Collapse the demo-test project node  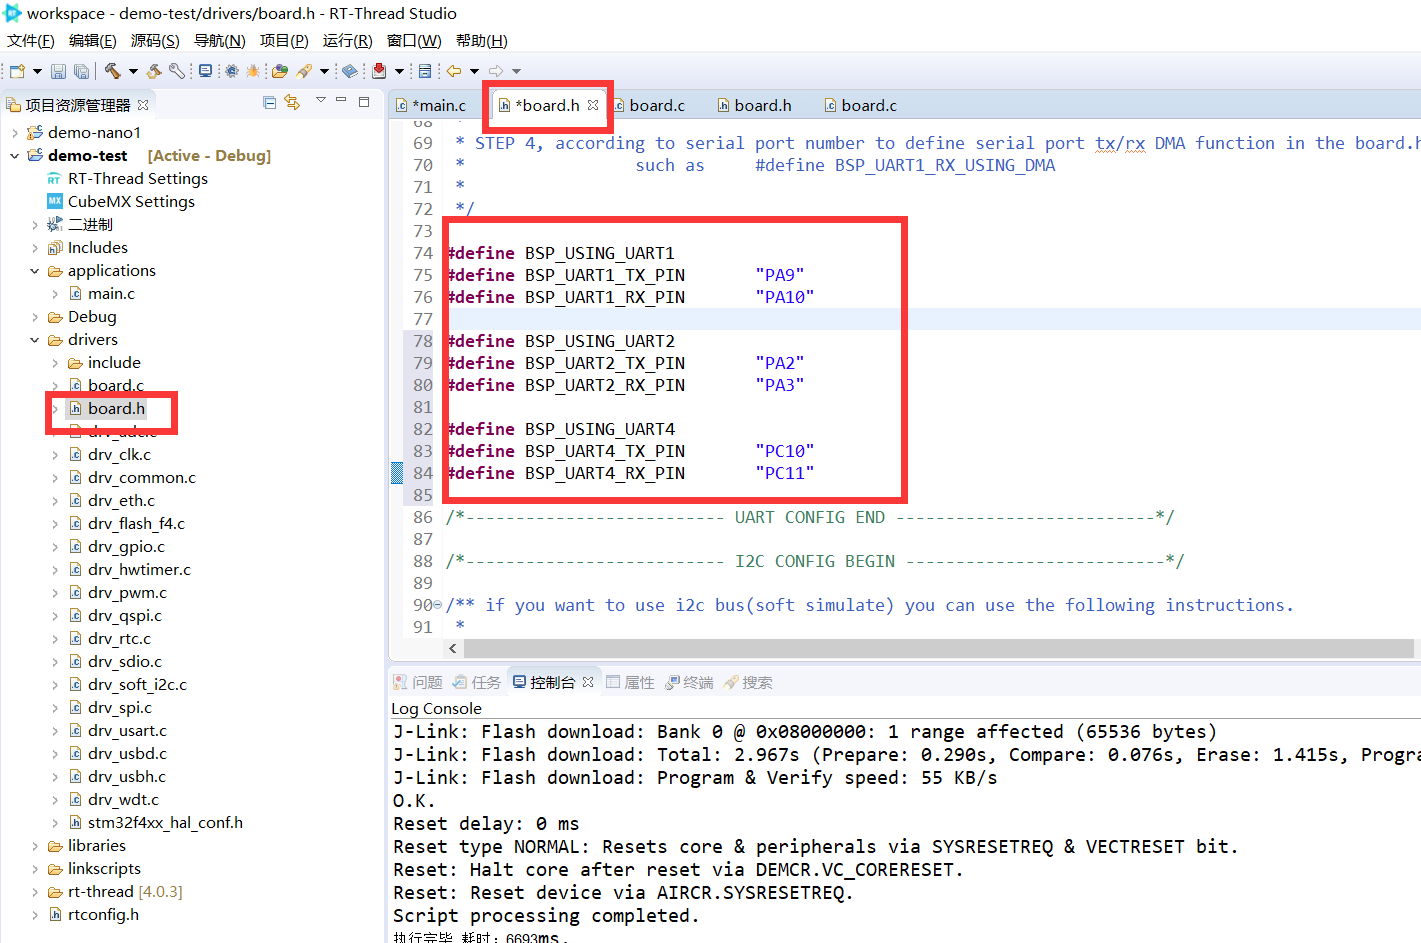coord(14,156)
